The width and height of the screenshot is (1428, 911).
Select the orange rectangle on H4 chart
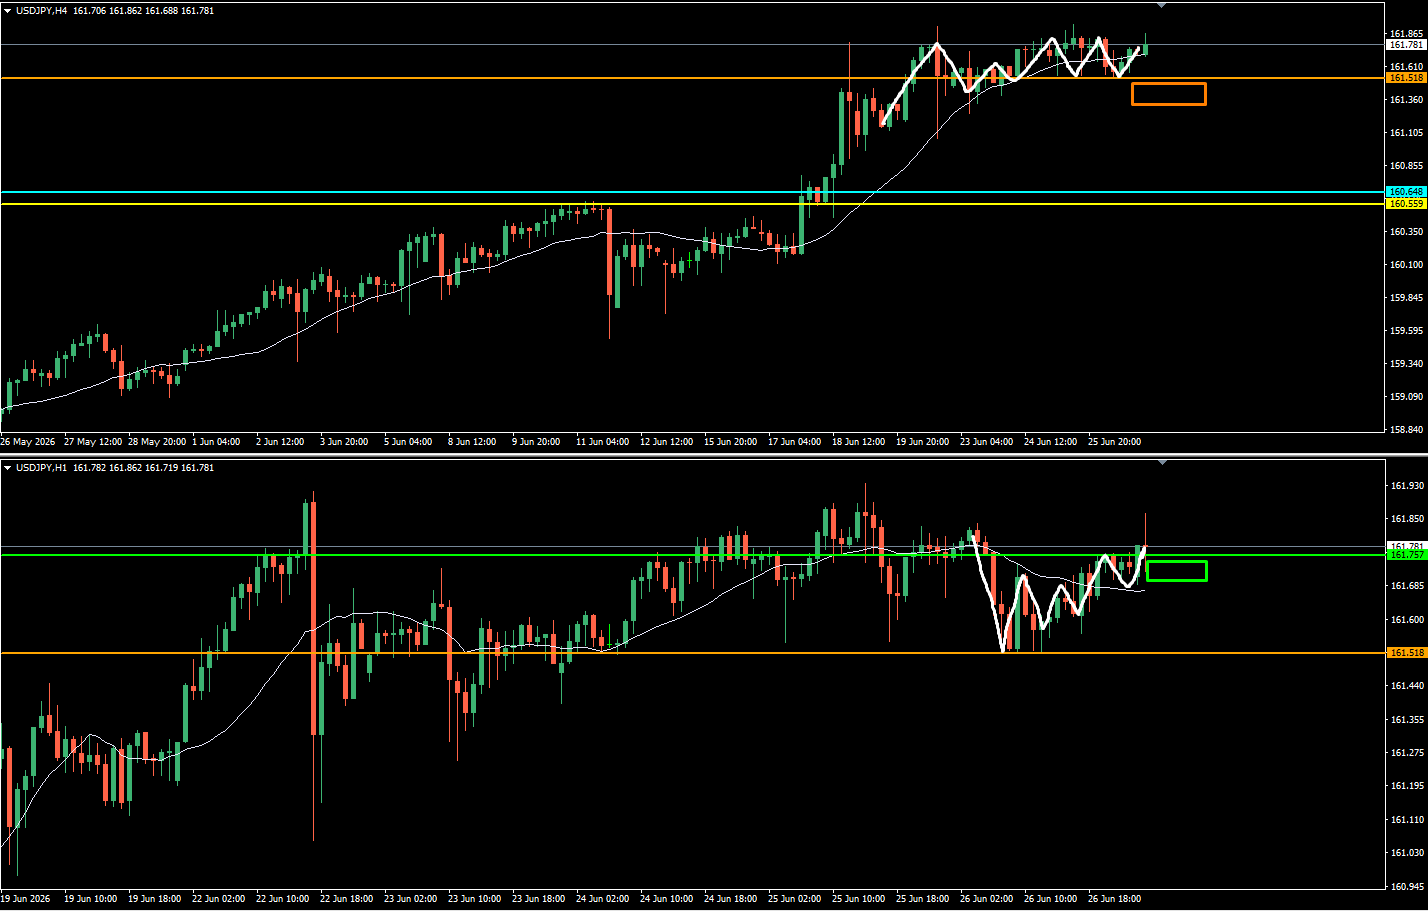pyautogui.click(x=1169, y=94)
